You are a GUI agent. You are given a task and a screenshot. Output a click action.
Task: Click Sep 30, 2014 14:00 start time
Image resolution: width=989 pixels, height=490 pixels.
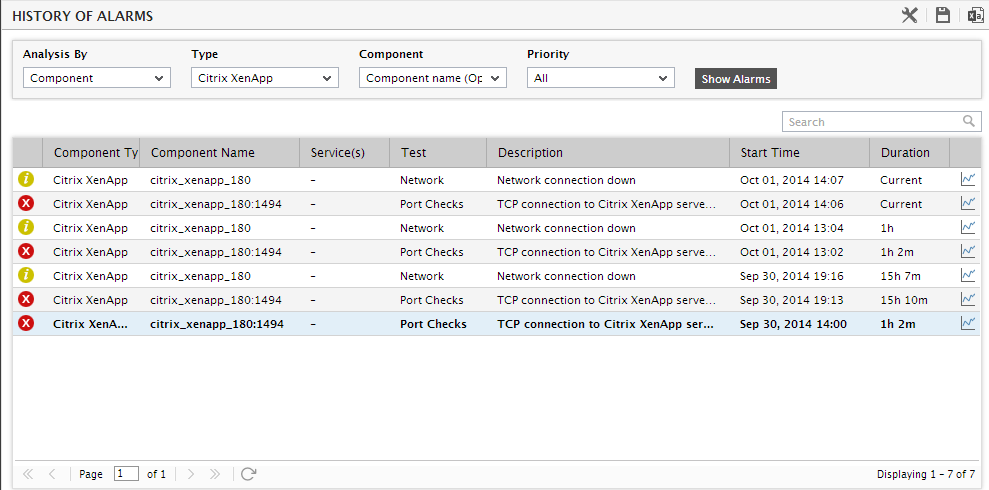click(x=793, y=324)
